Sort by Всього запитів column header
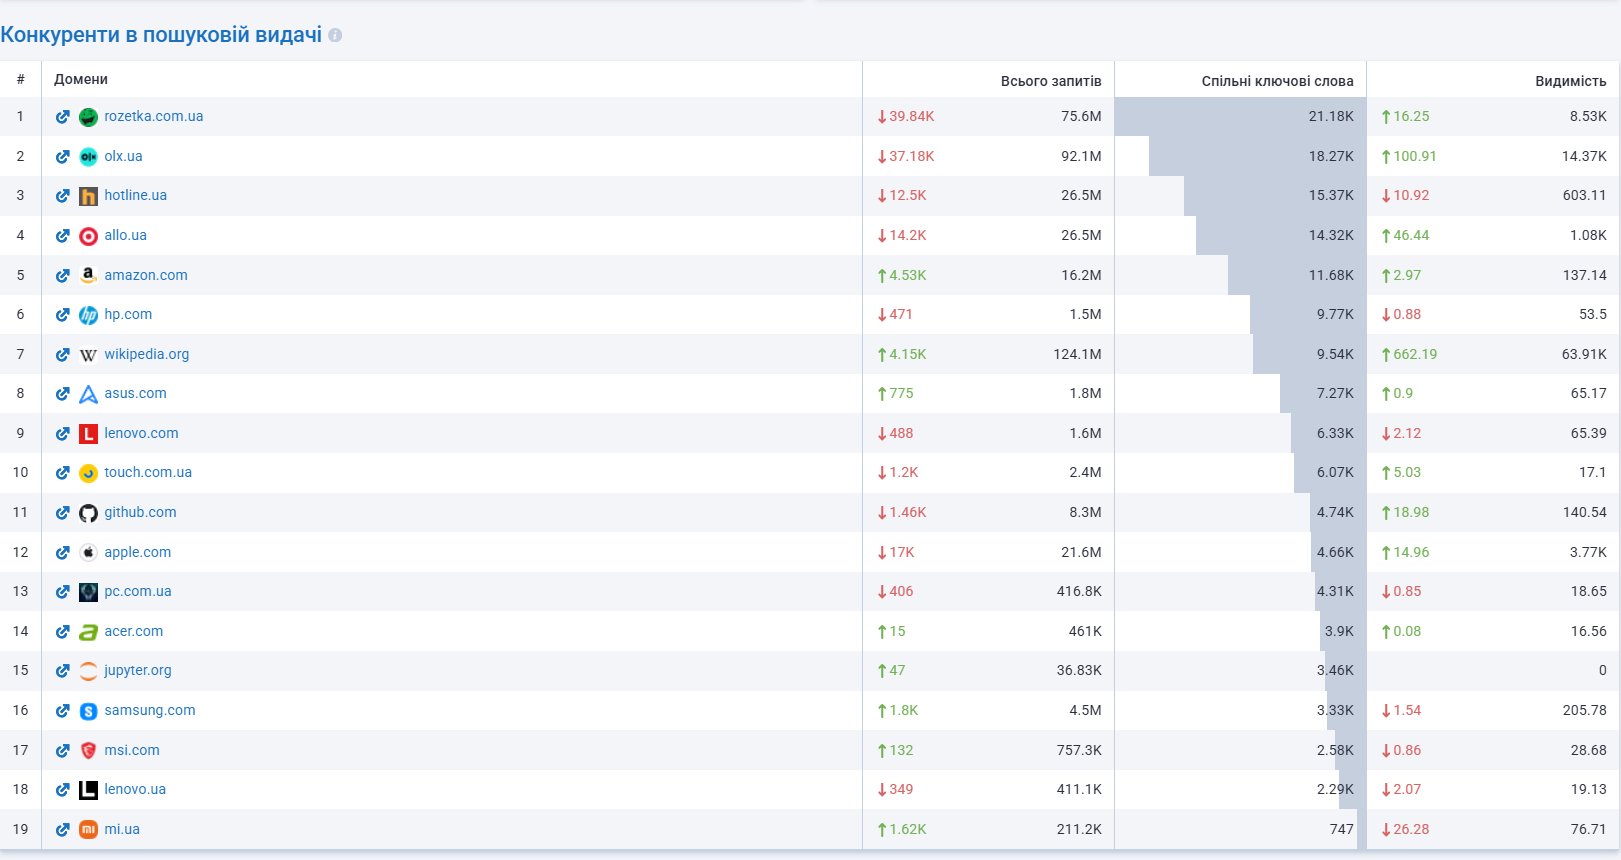1621x860 pixels. [1051, 81]
